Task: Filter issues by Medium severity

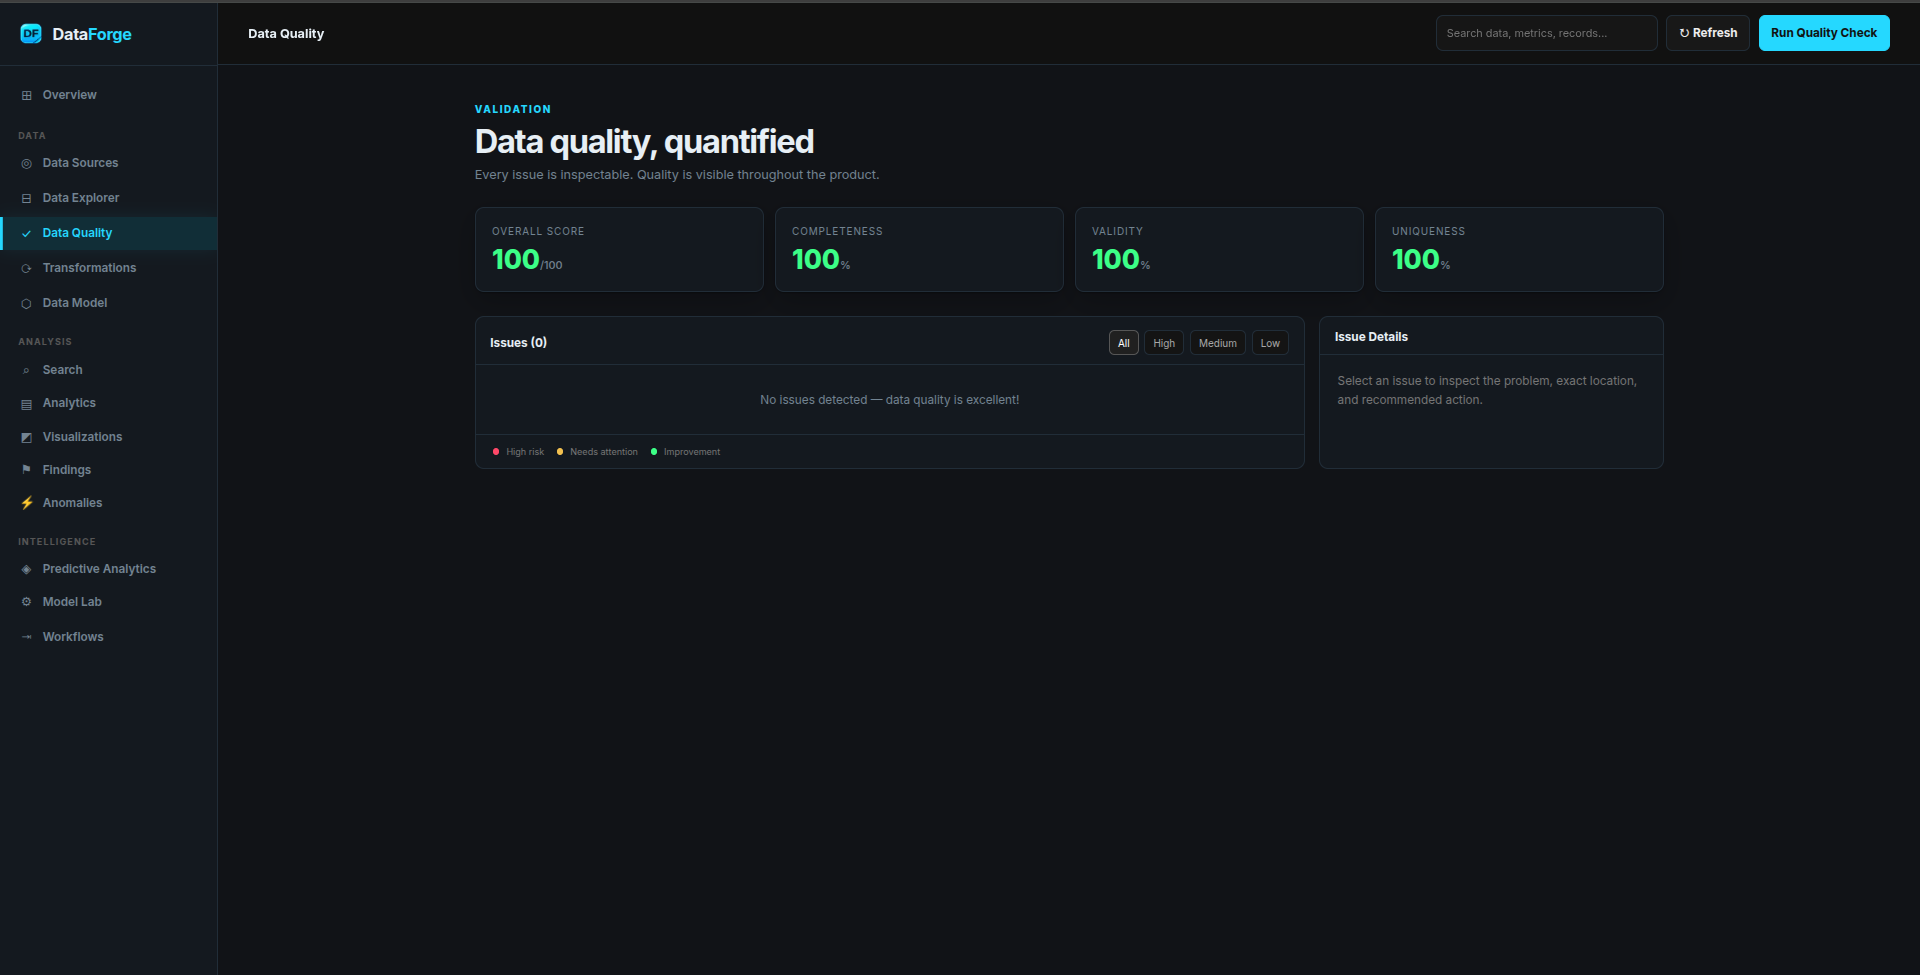Action: pyautogui.click(x=1217, y=343)
